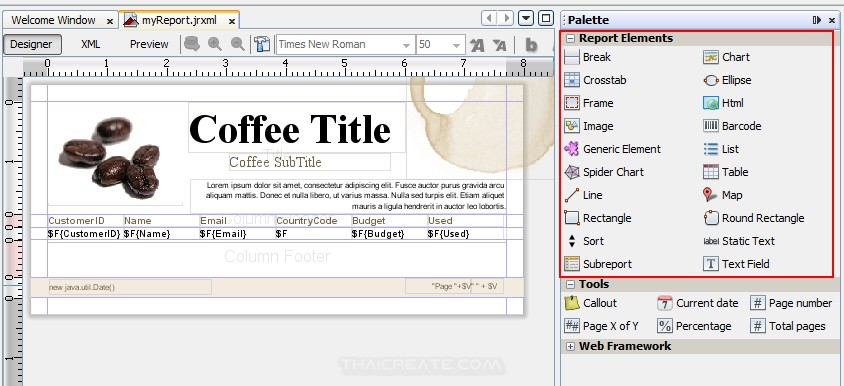Minimize the Palette panel
Screen dimensions: 844x386
817,20
